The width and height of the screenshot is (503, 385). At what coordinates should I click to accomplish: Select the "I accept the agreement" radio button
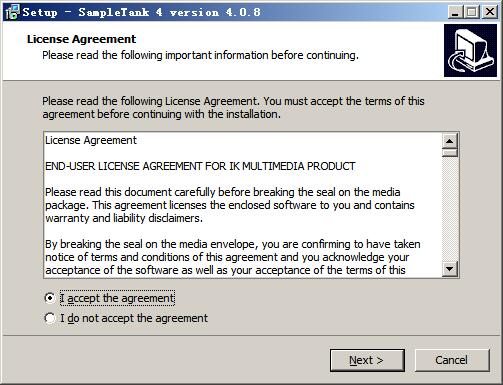point(50,298)
